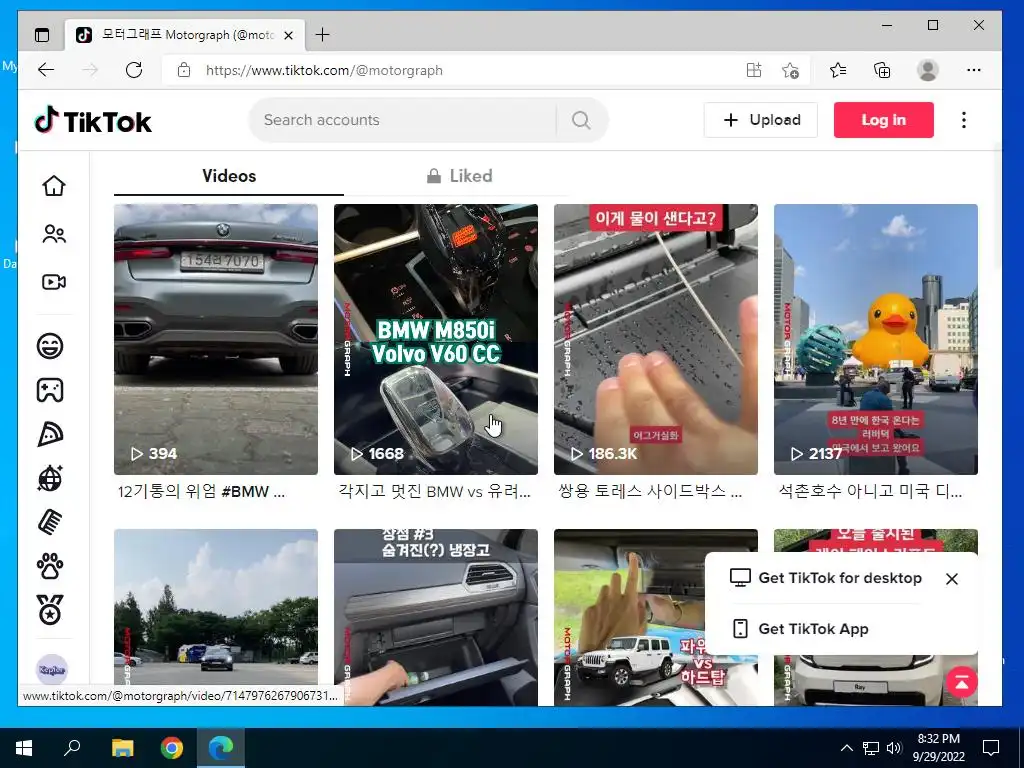Select the Animals paw print category icon

pyautogui.click(x=50, y=566)
